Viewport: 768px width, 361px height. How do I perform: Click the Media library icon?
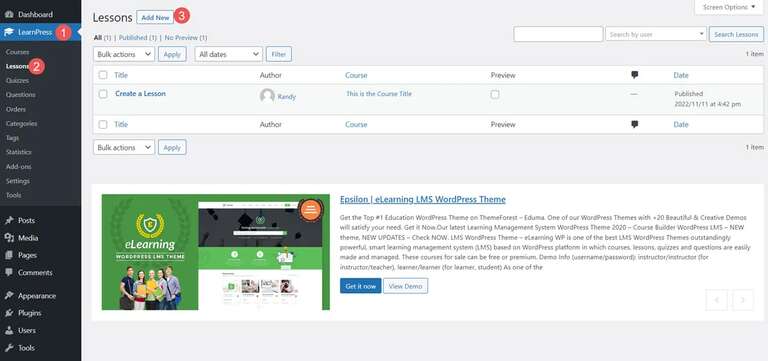tap(9, 238)
